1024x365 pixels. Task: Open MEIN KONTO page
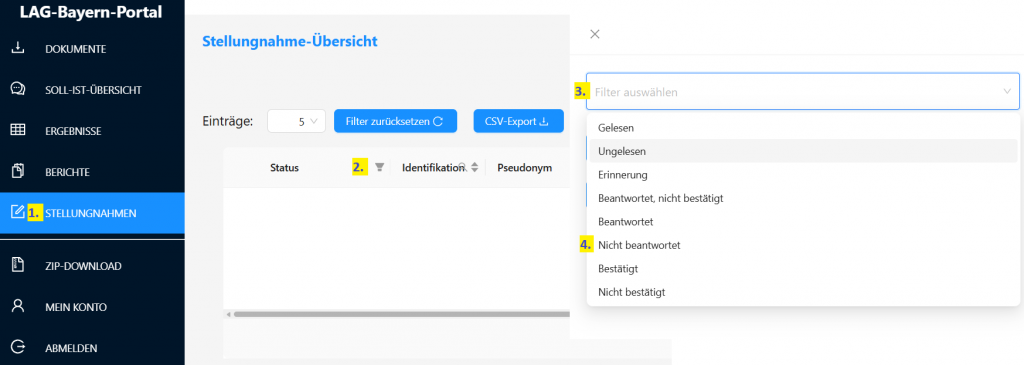point(76,307)
